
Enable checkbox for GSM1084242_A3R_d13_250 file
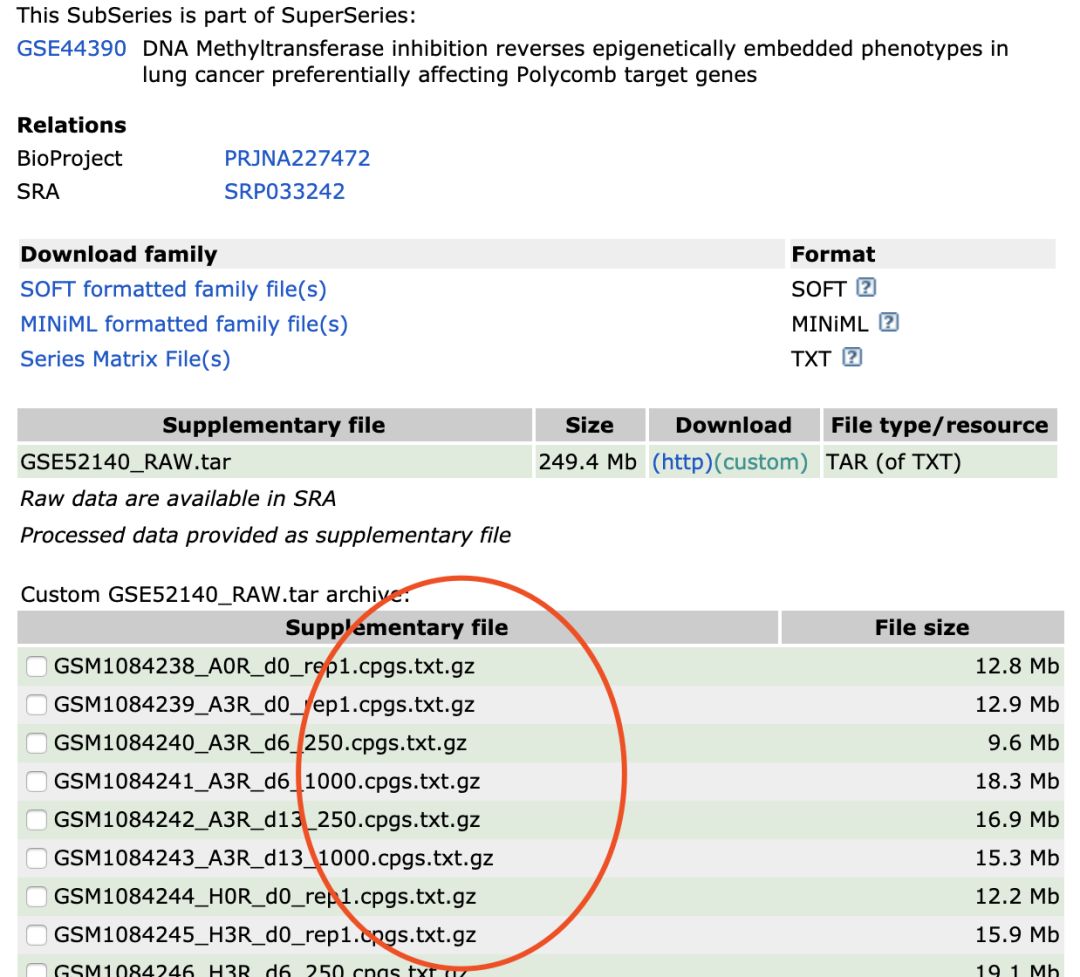(x=37, y=820)
